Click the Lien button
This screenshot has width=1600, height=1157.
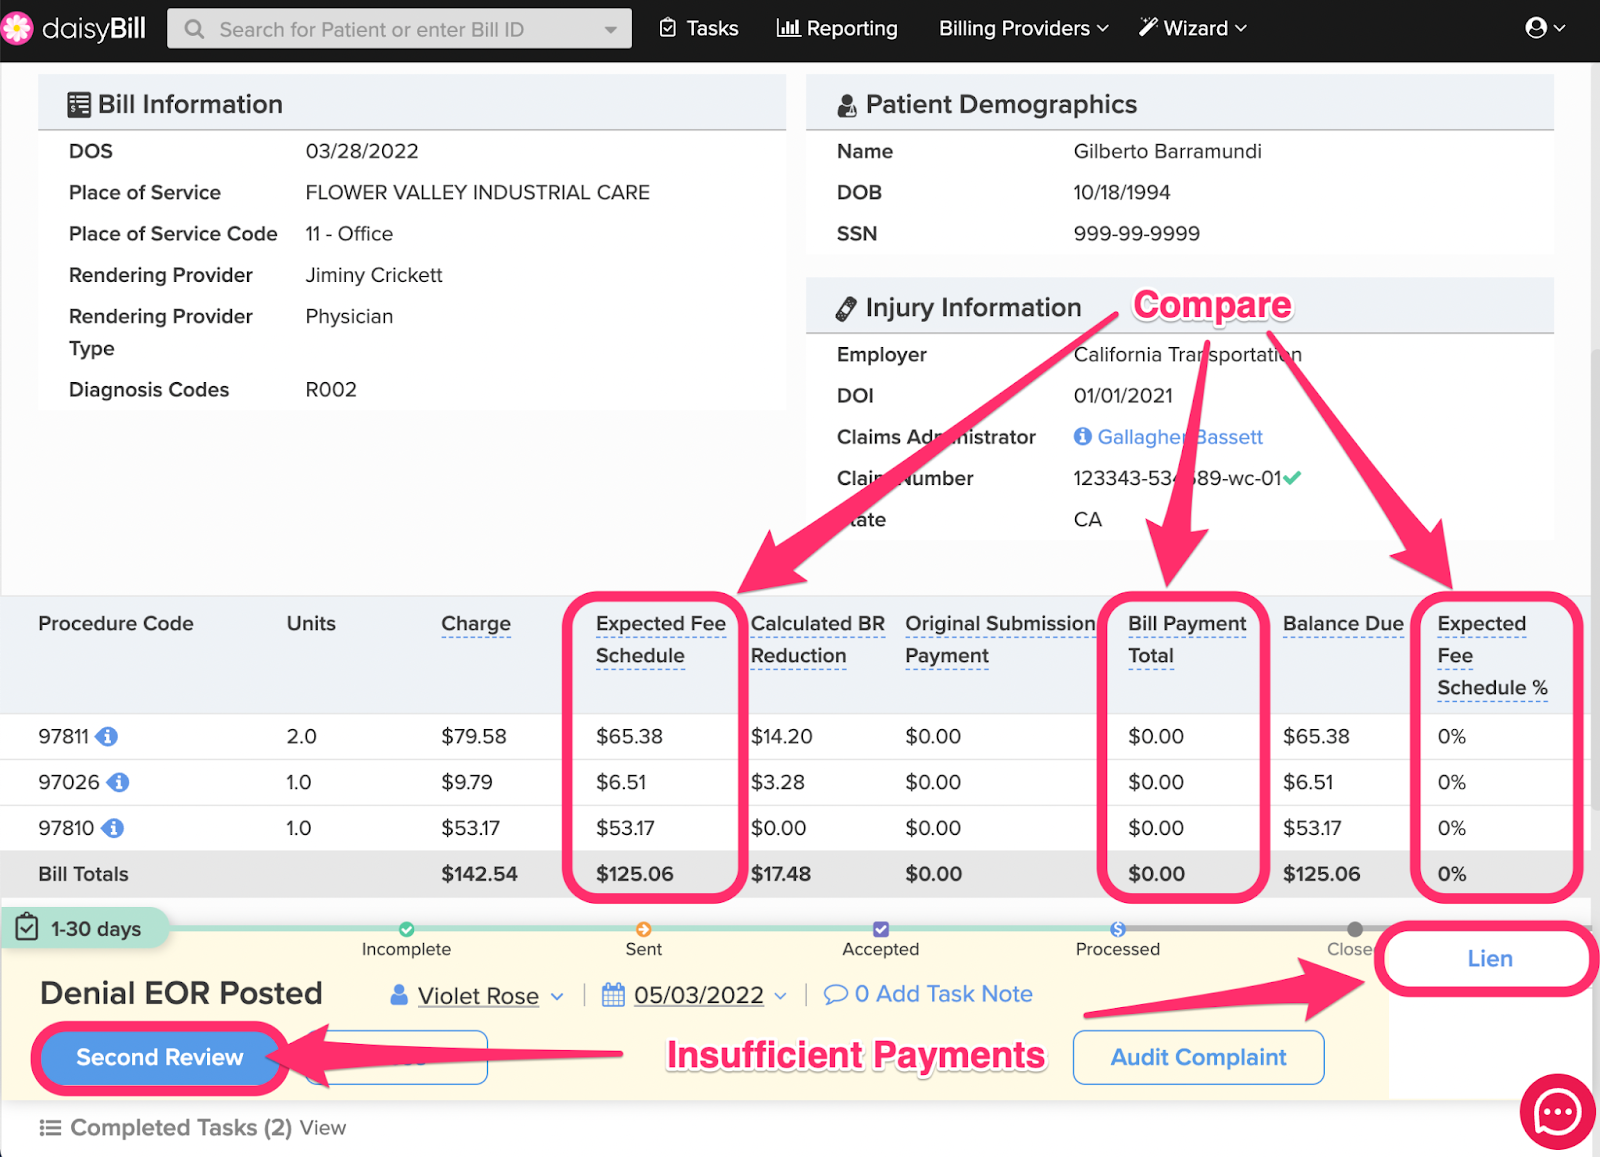[x=1489, y=959]
